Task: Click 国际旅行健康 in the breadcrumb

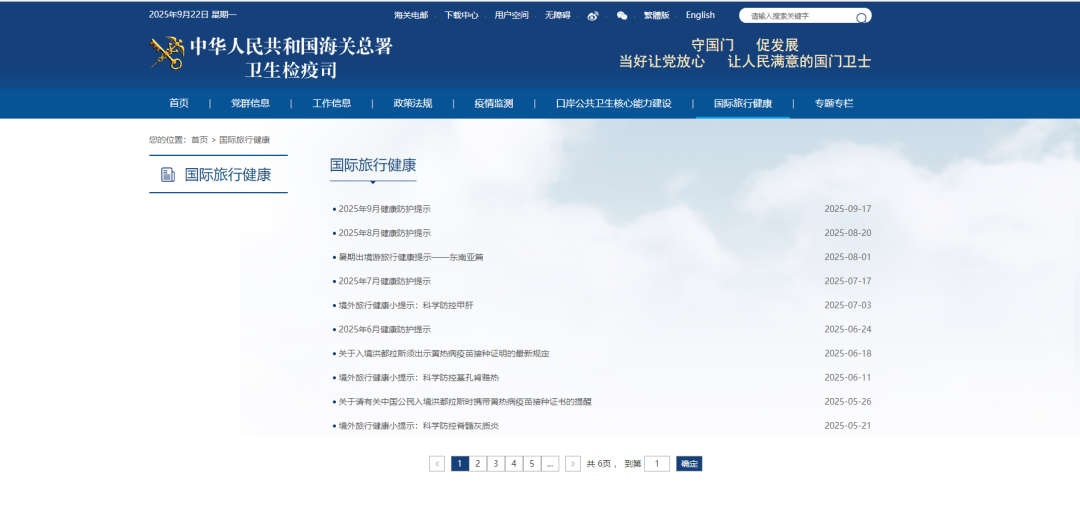Action: coord(245,140)
